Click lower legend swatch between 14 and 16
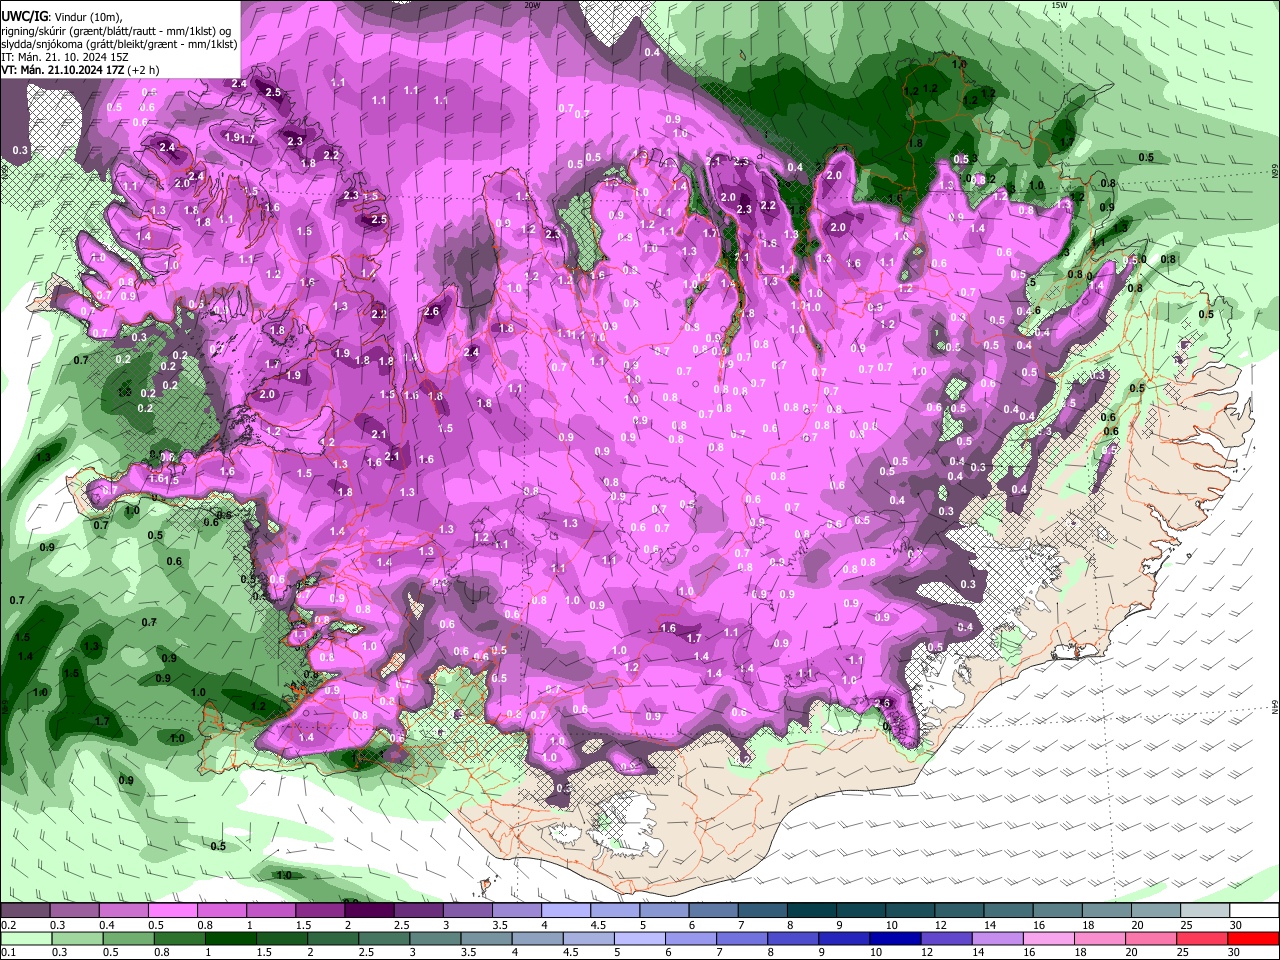The image size is (1280, 960). [999, 939]
